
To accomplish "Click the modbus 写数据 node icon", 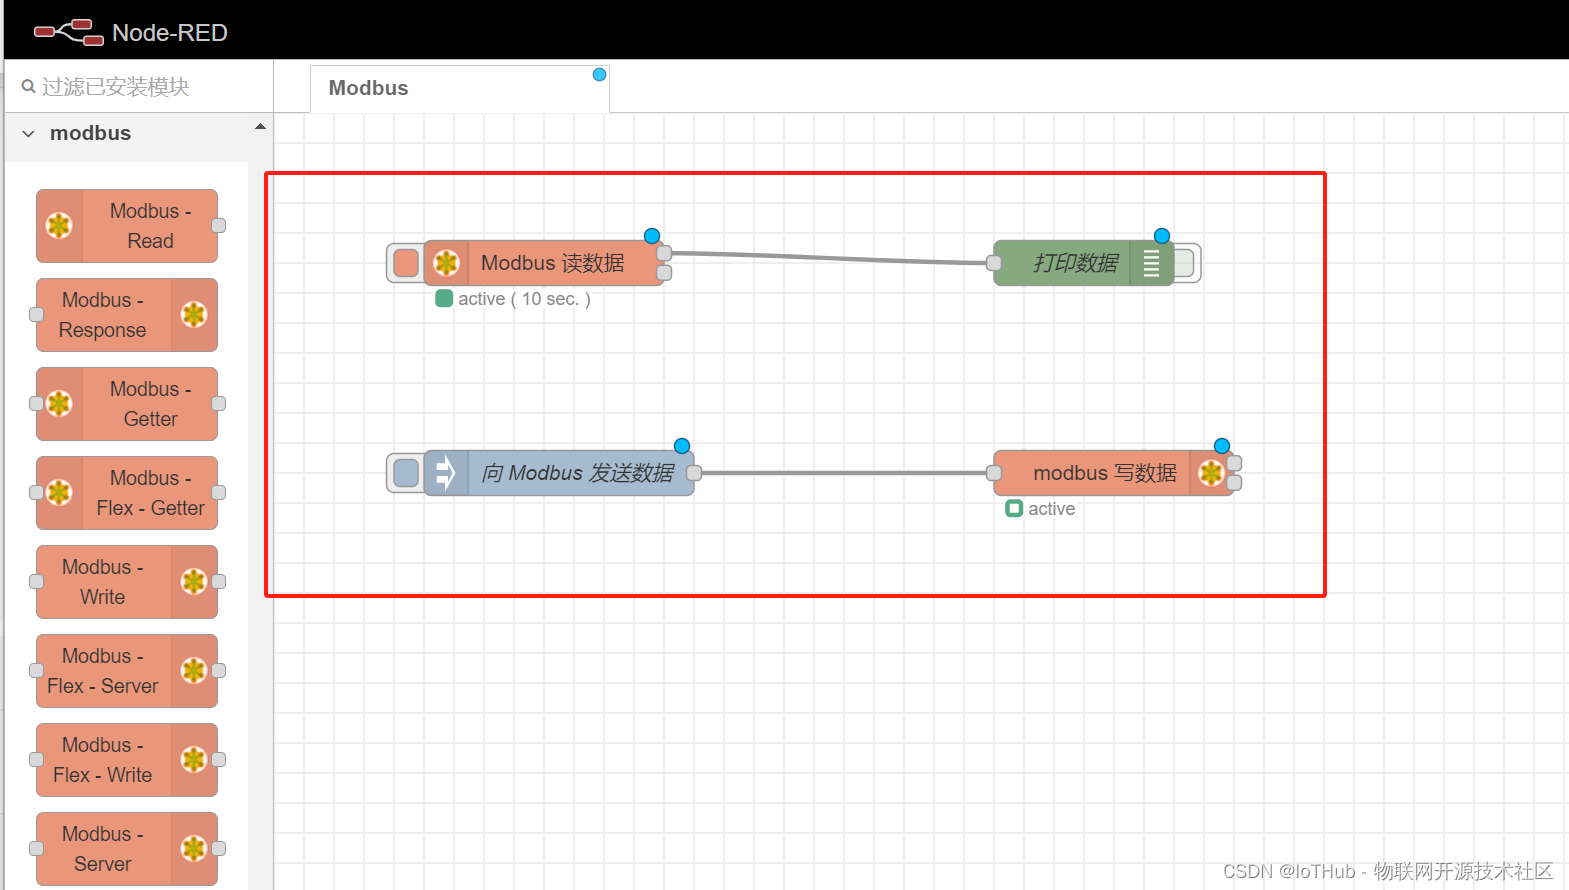I will pyautogui.click(x=1211, y=473).
